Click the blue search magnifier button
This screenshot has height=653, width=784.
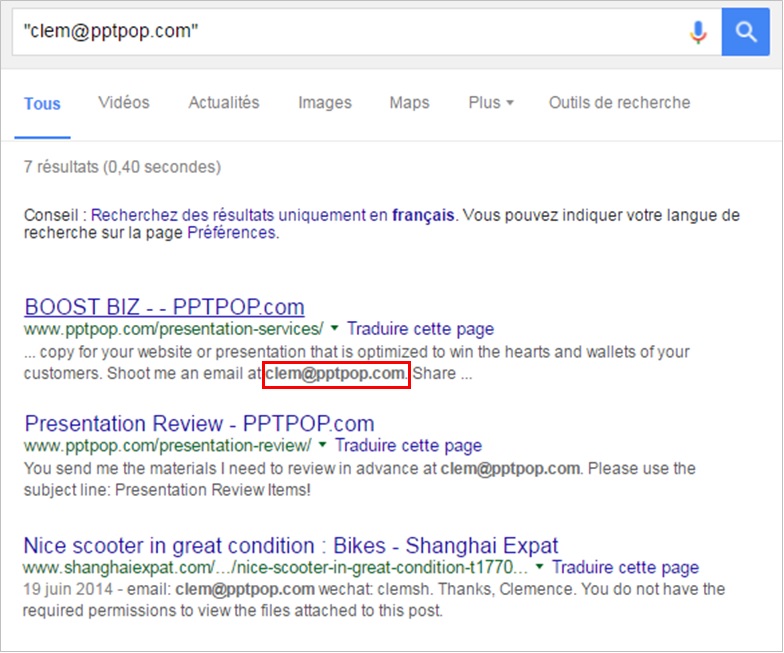click(746, 32)
